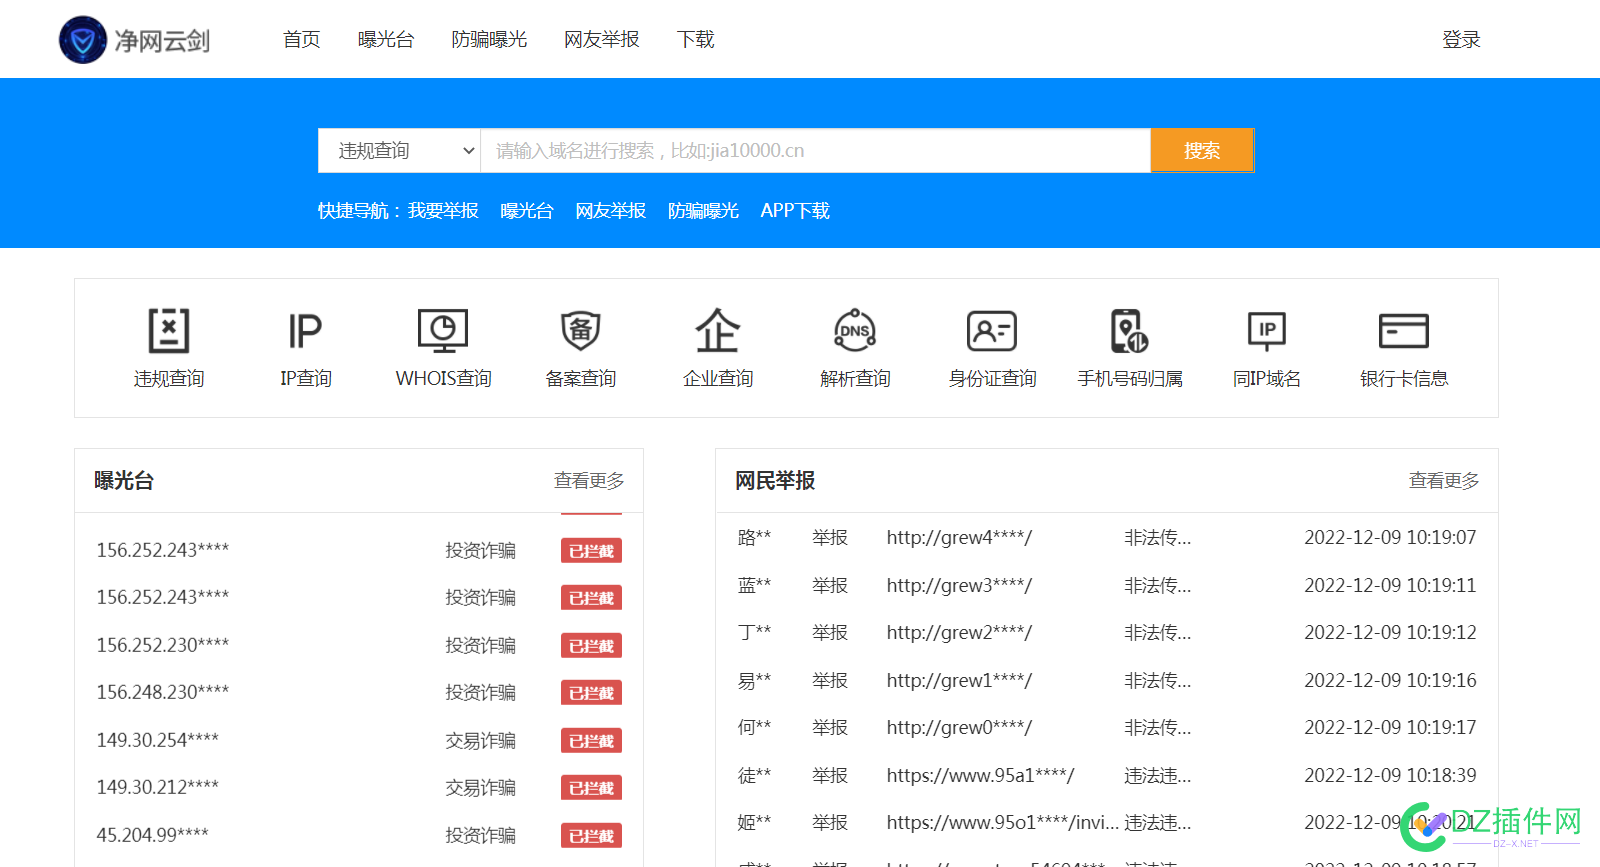The image size is (1600, 867).
Task: Click 已拦截 badge for first 156.252.243**** row
Action: tap(591, 551)
